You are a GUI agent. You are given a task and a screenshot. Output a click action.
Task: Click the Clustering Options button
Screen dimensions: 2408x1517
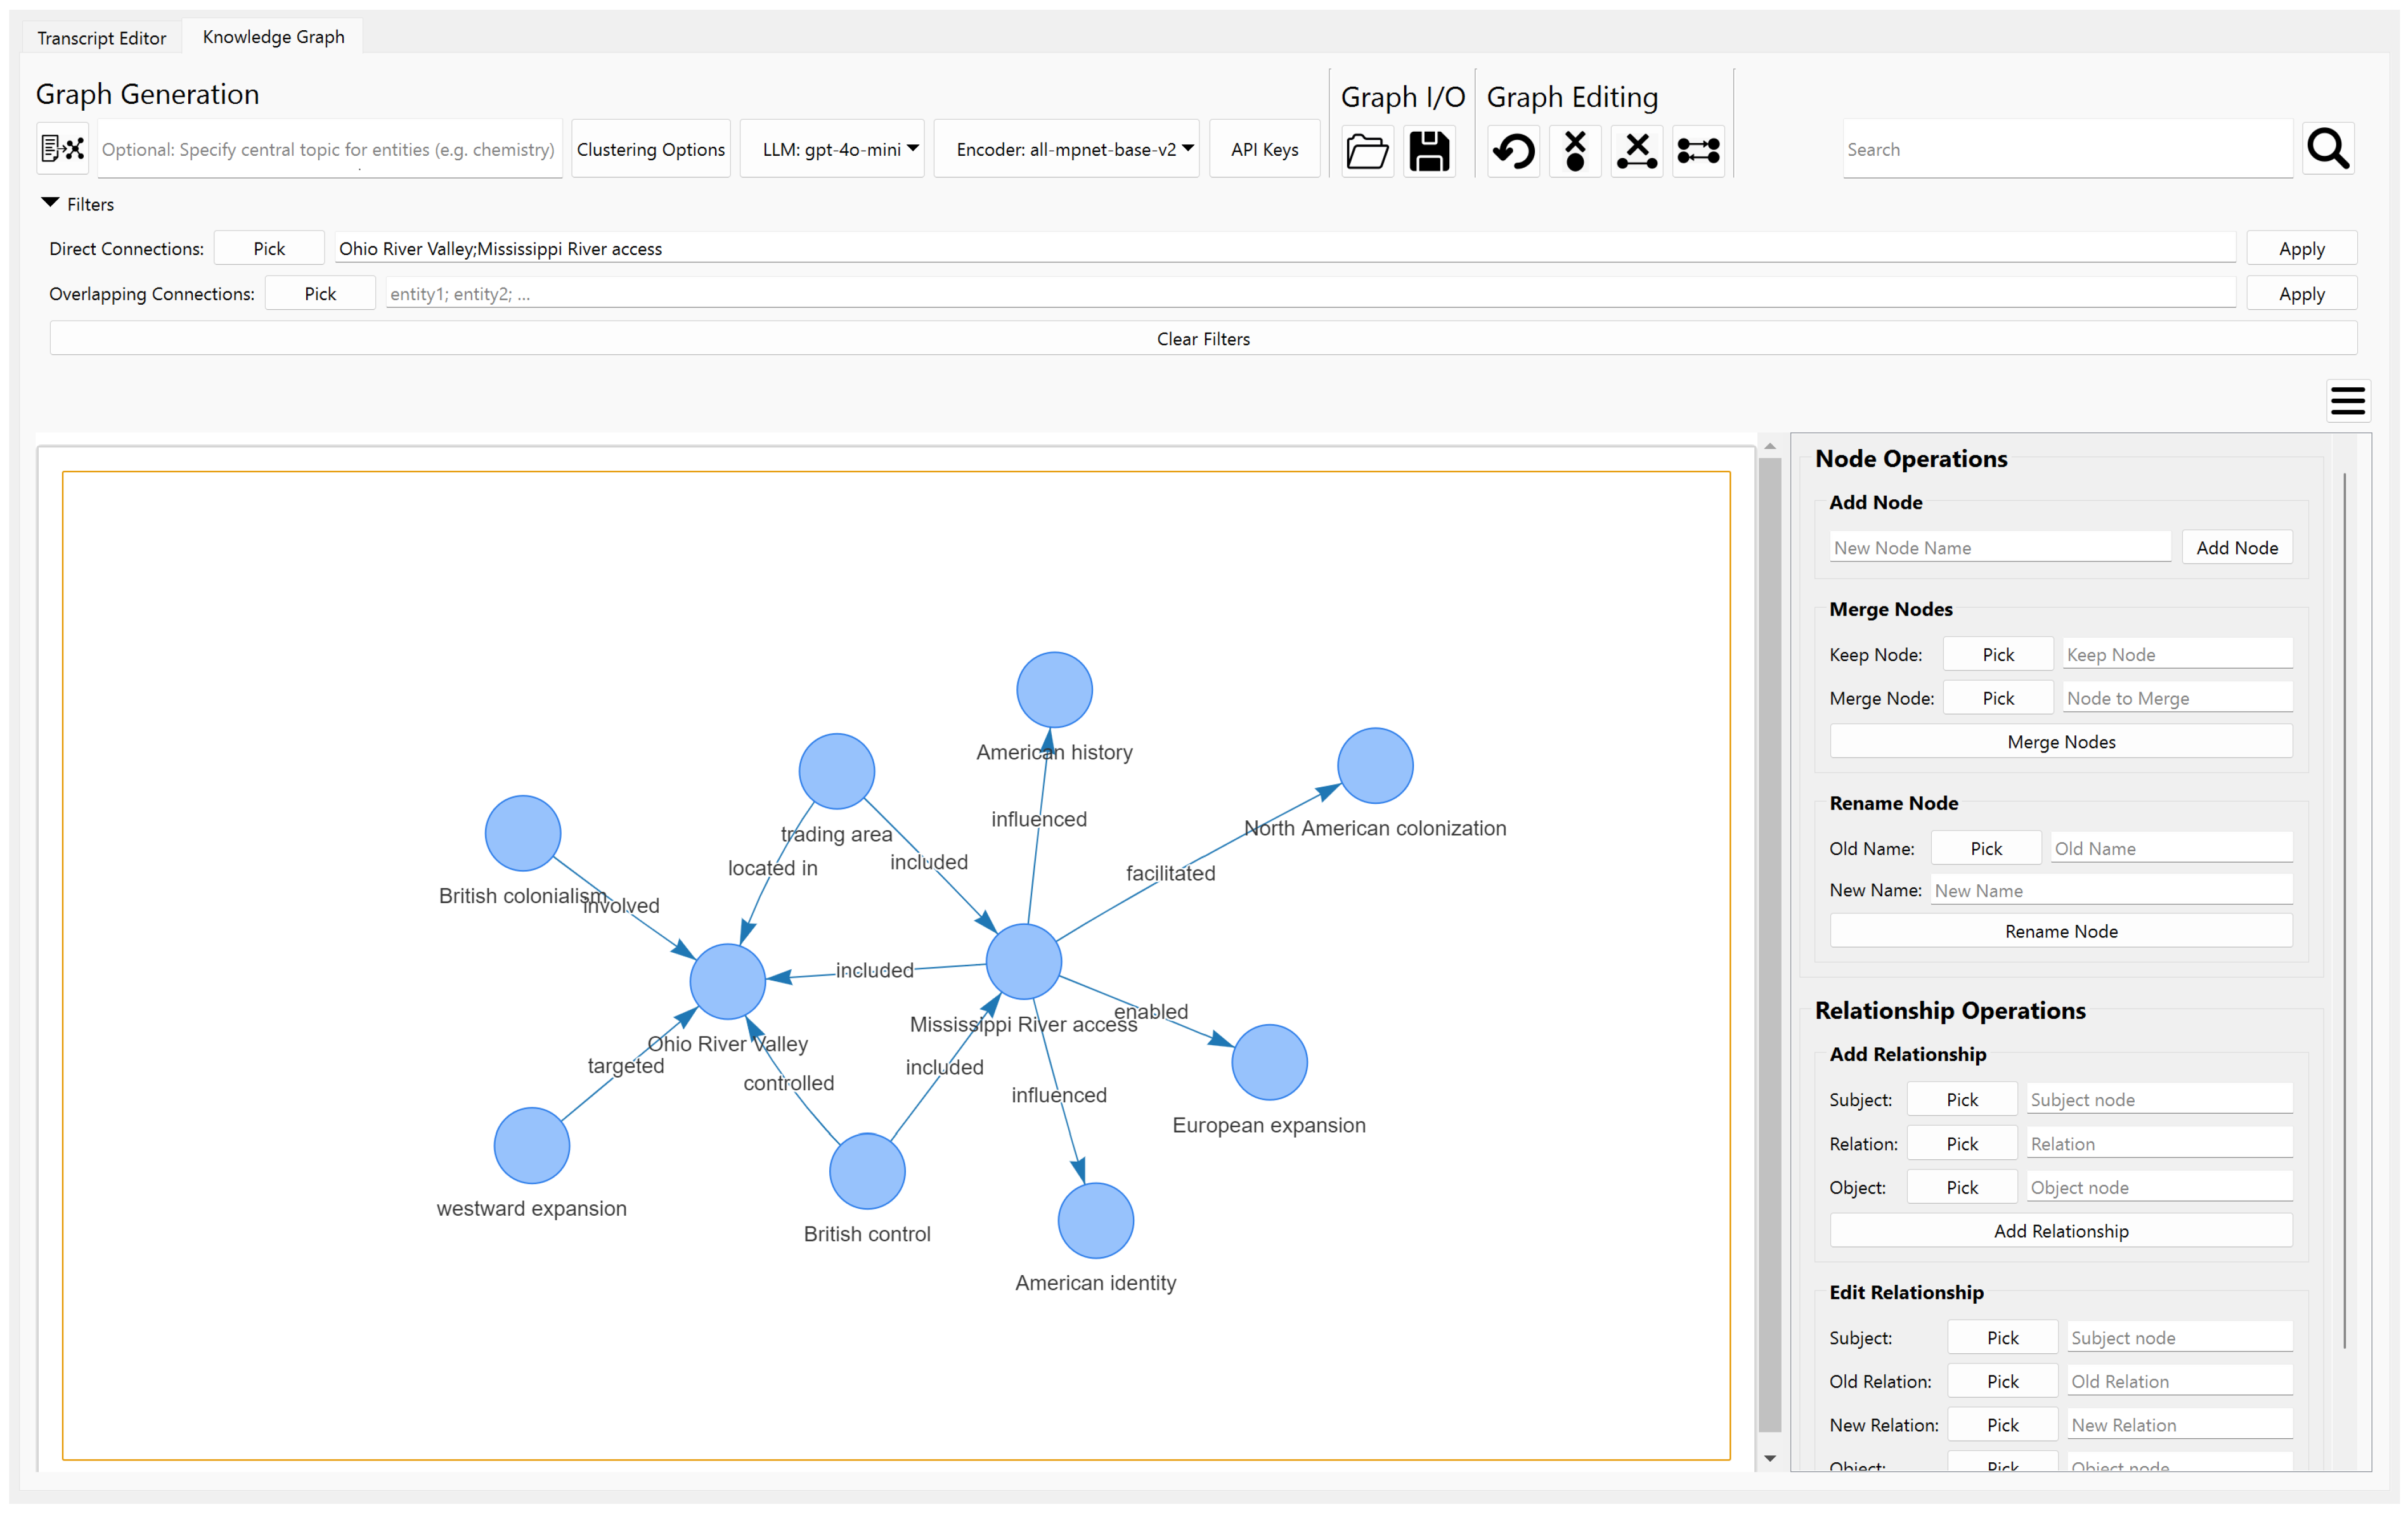coord(650,150)
